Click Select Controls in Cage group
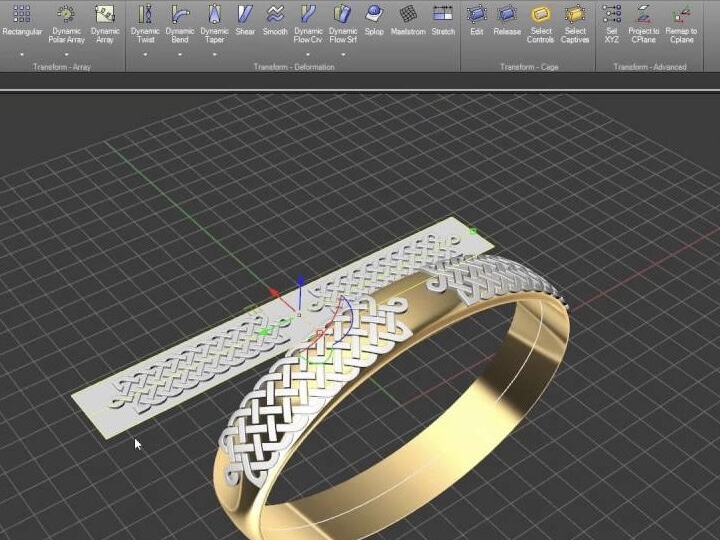This screenshot has height=540, width=720. pos(540,16)
